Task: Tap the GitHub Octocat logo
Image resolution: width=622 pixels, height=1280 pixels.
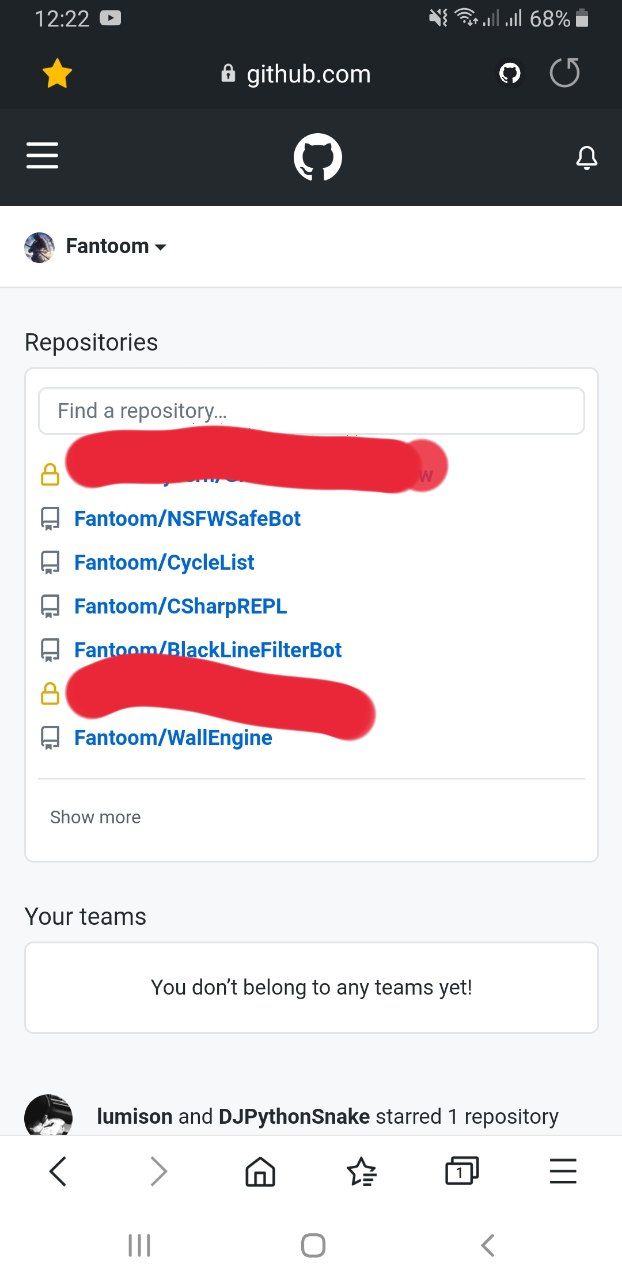Action: [x=318, y=158]
